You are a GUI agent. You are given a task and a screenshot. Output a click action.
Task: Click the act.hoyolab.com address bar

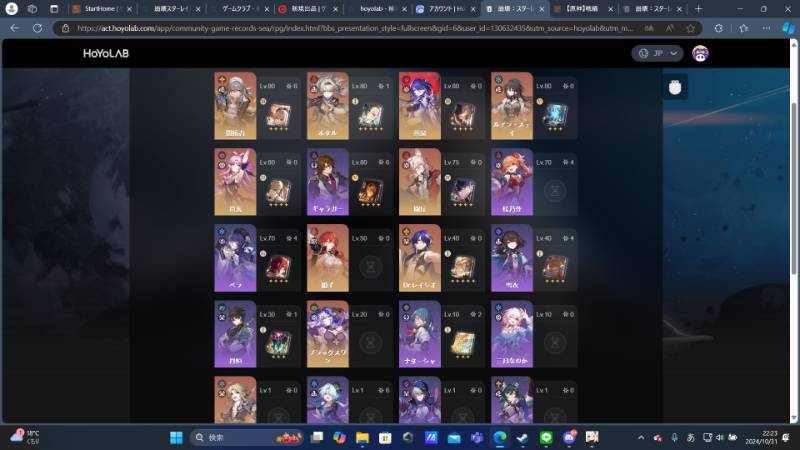click(x=355, y=28)
